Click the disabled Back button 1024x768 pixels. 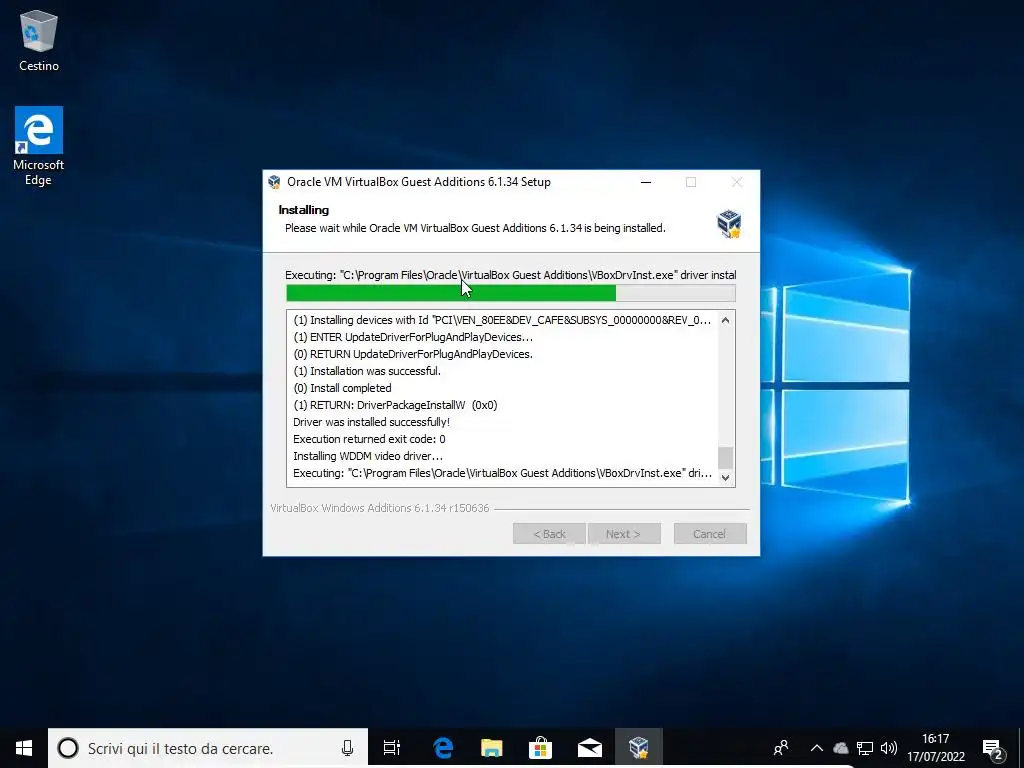pyautogui.click(x=549, y=534)
